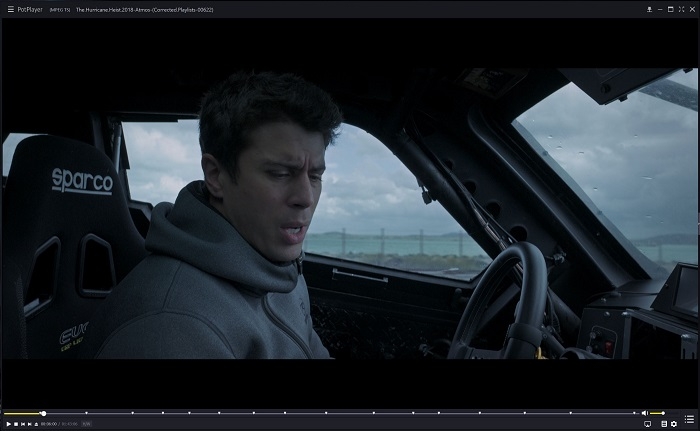Skip to the next track
The image size is (700, 431).
pyautogui.click(x=30, y=424)
